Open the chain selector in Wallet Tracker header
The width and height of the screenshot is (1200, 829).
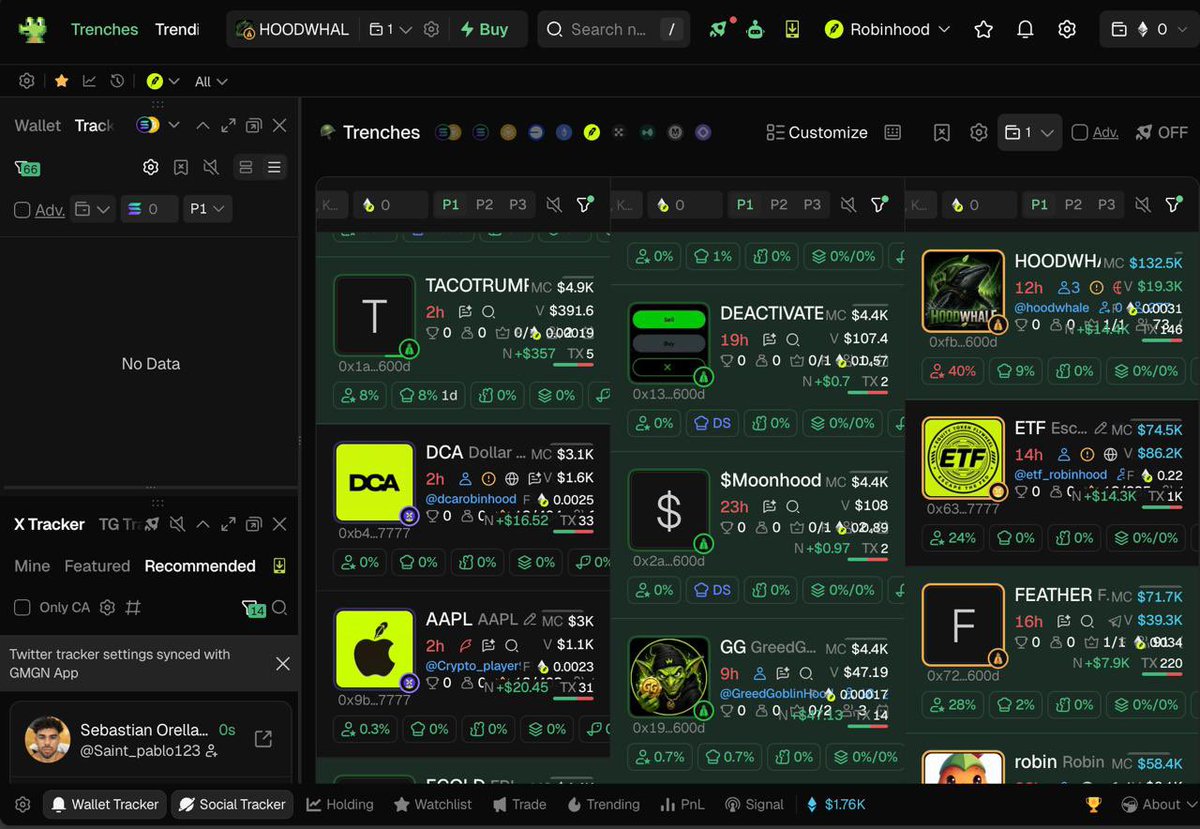(x=158, y=125)
